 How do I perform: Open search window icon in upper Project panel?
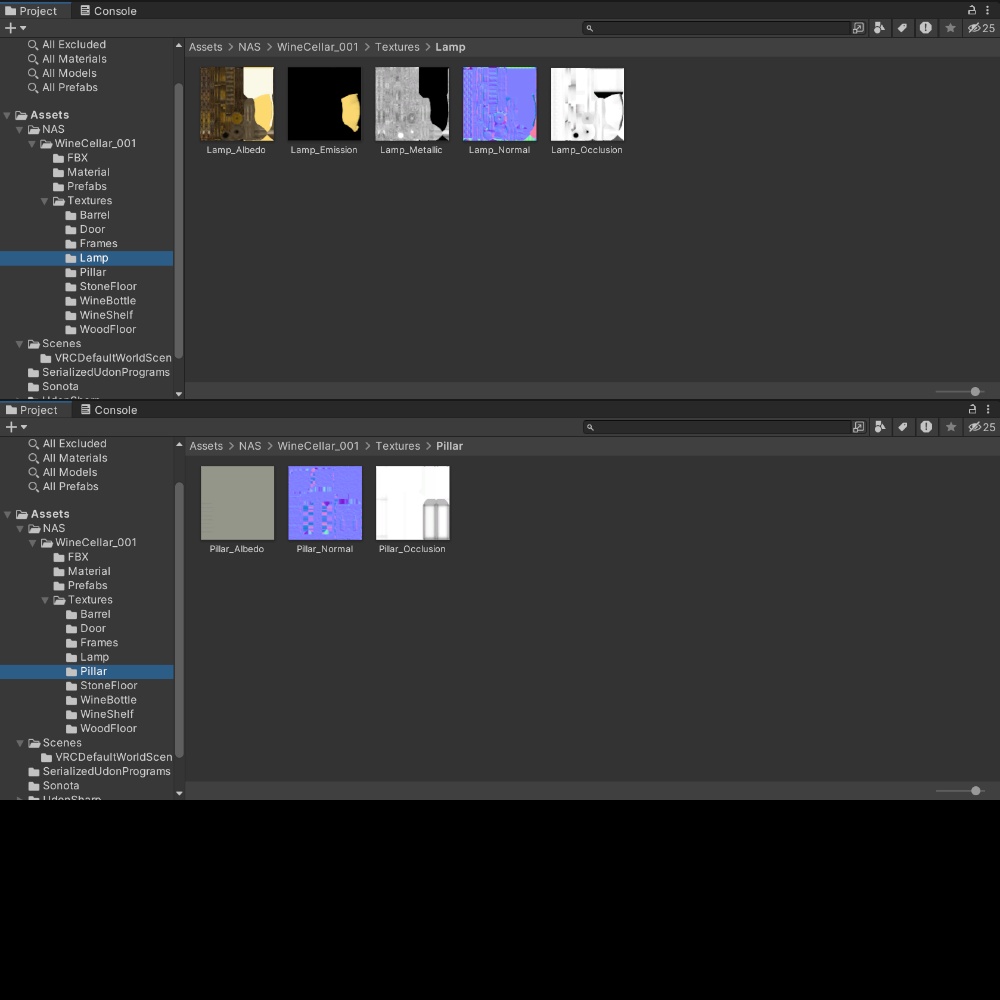(x=858, y=28)
